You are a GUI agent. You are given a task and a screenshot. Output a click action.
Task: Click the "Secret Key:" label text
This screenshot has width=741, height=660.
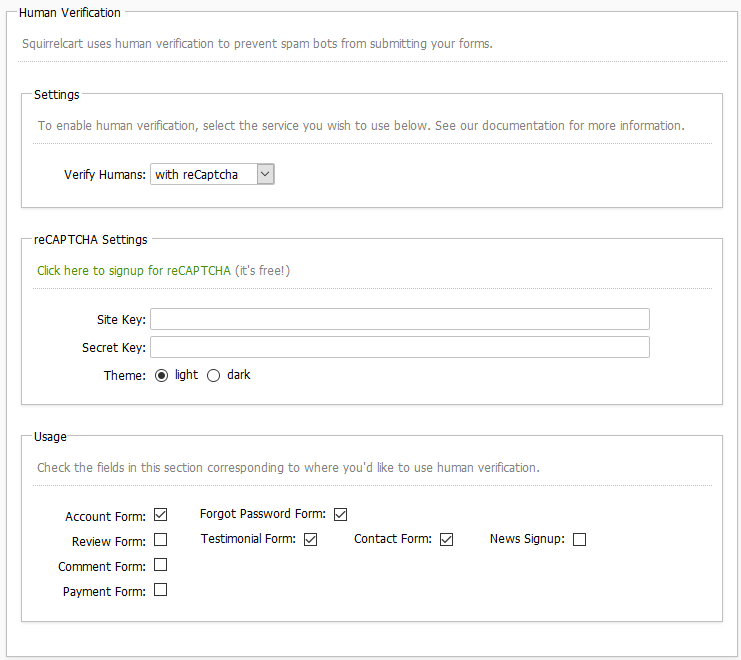pos(114,348)
